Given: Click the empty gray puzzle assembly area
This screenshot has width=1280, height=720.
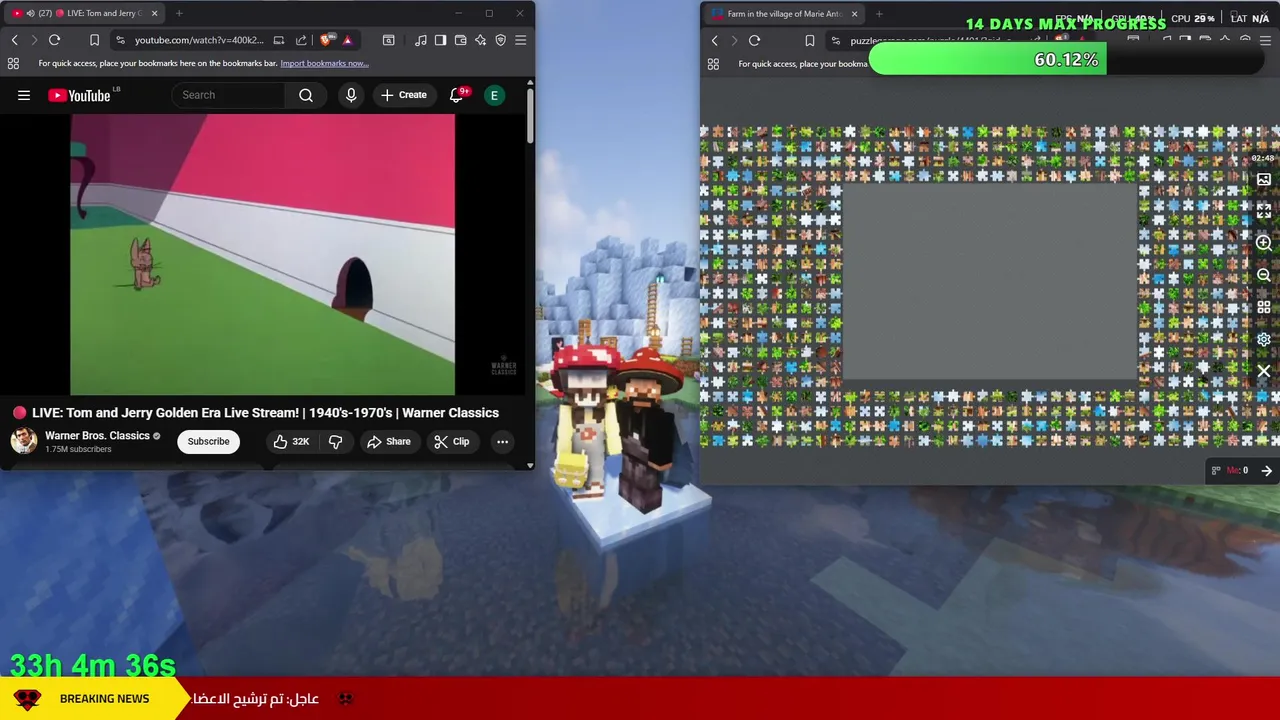Looking at the screenshot, I should click(990, 282).
